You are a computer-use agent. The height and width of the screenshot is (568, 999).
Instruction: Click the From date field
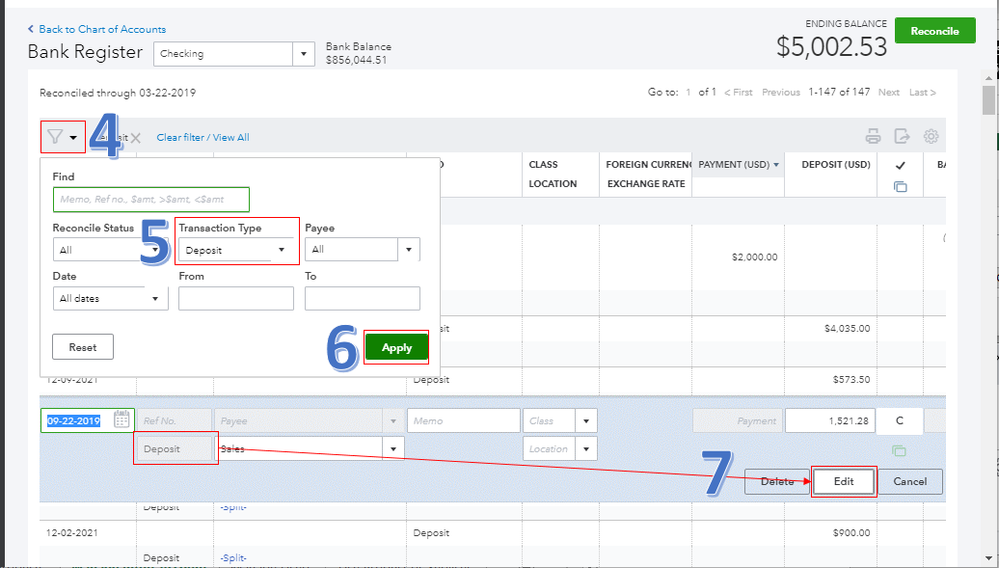click(x=236, y=298)
